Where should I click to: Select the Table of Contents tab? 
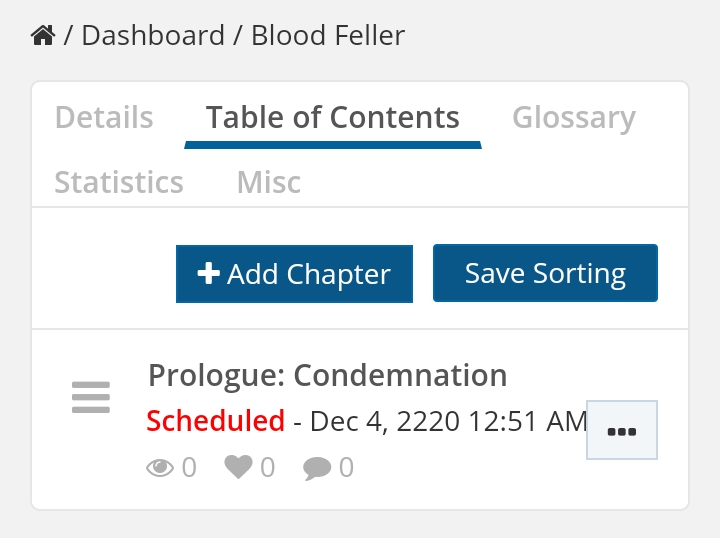click(333, 117)
